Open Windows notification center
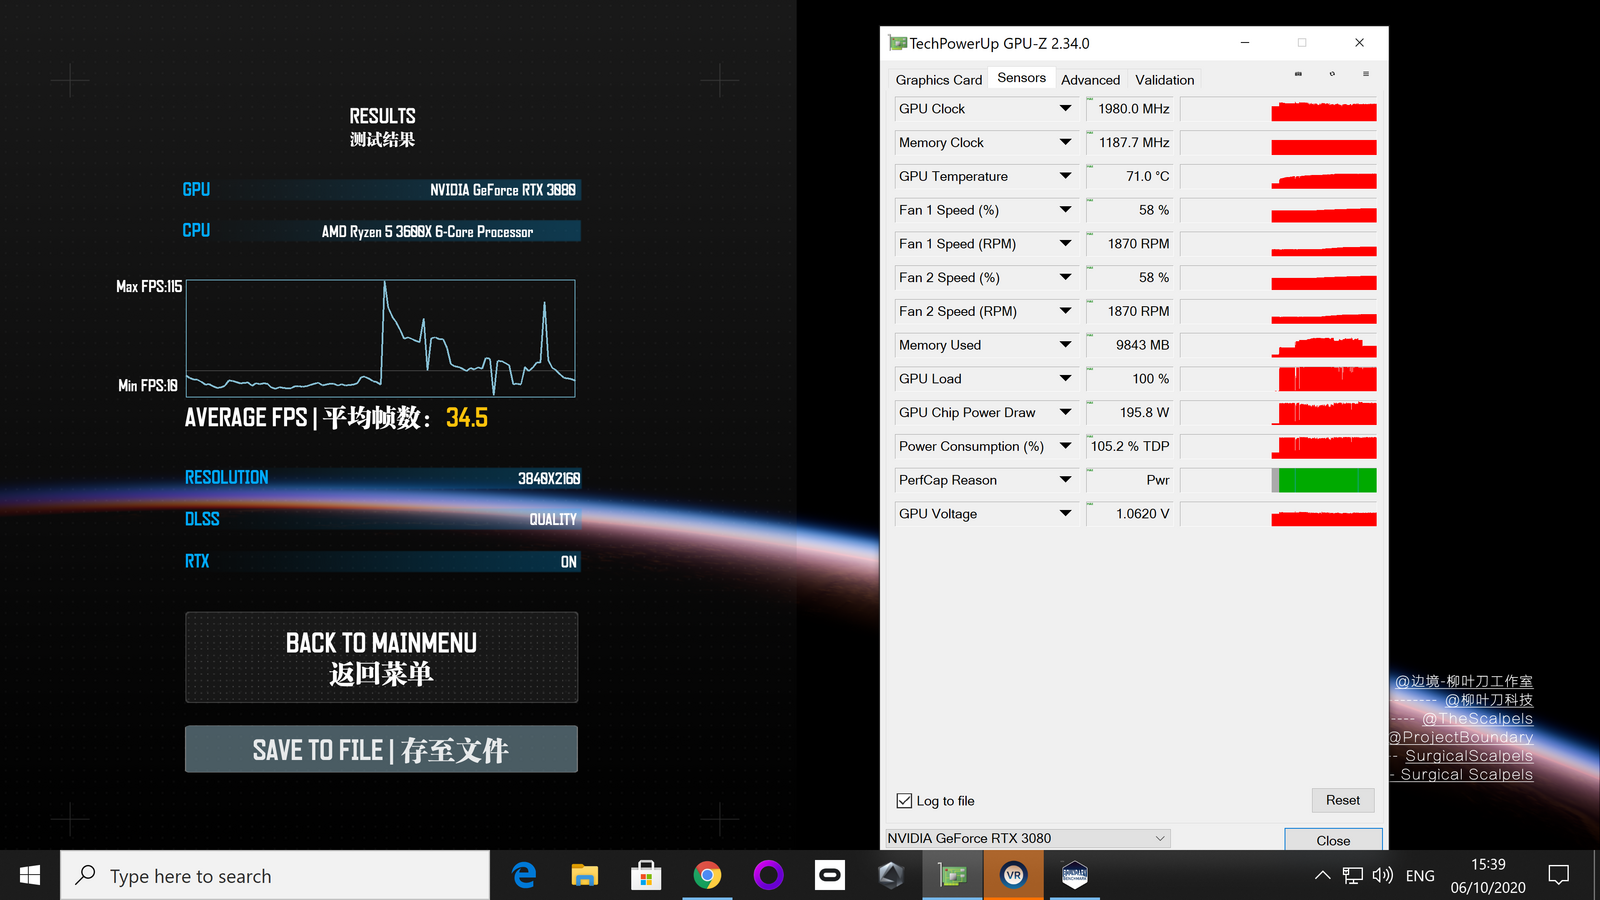This screenshot has height=900, width=1600. [x=1558, y=876]
